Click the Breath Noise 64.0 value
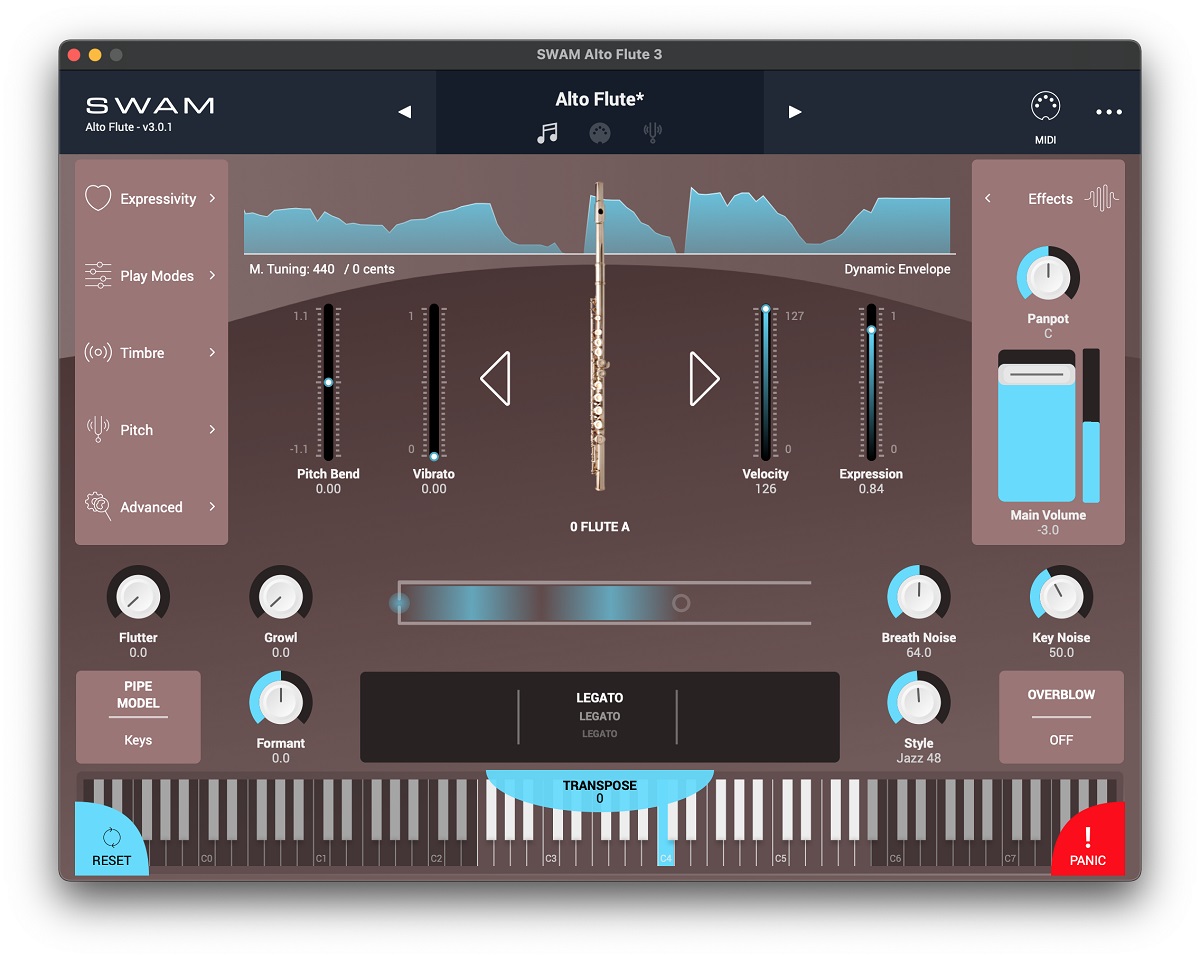Viewport: 1200px width, 959px height. click(x=918, y=653)
